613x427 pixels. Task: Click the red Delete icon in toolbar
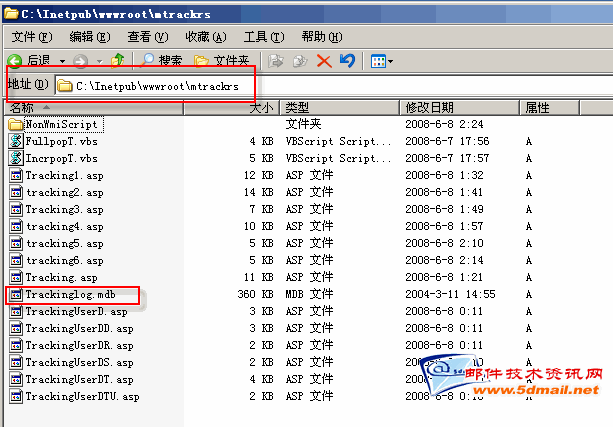pos(324,61)
